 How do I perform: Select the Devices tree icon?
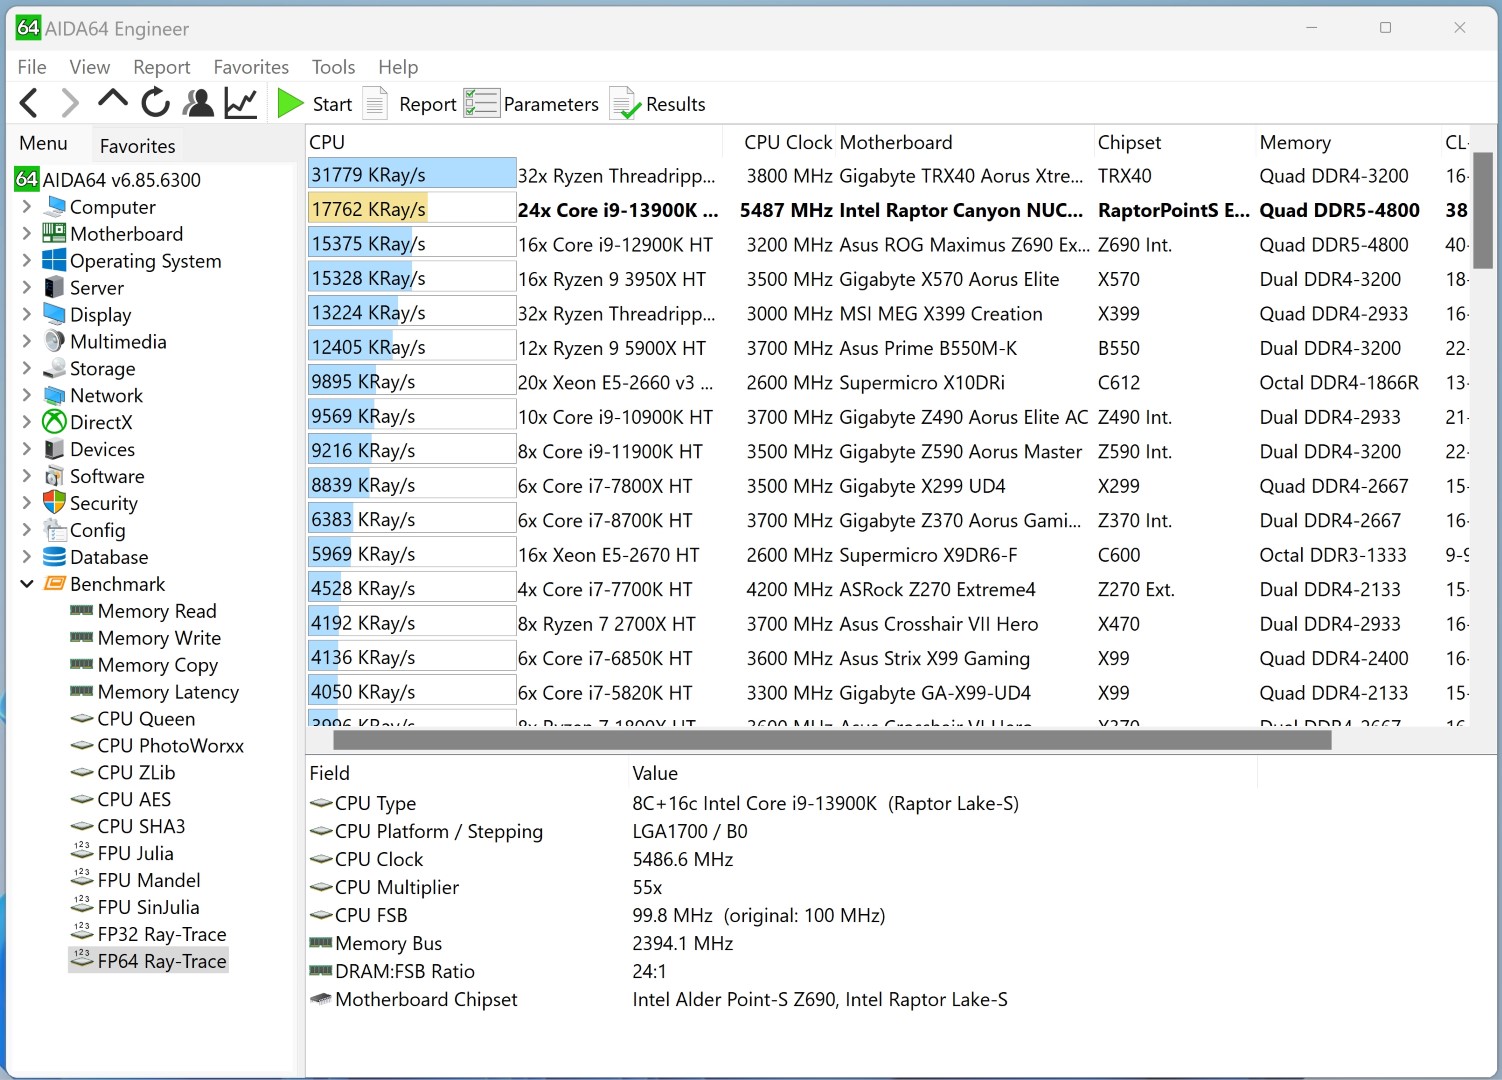click(x=54, y=450)
